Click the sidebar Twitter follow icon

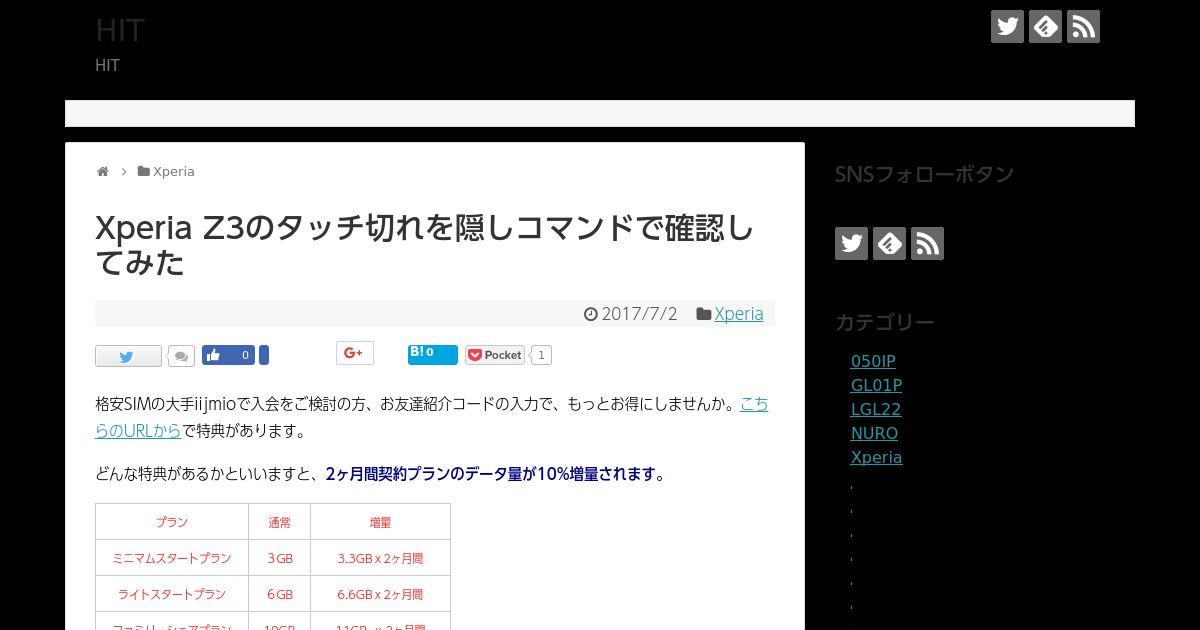[x=851, y=243]
